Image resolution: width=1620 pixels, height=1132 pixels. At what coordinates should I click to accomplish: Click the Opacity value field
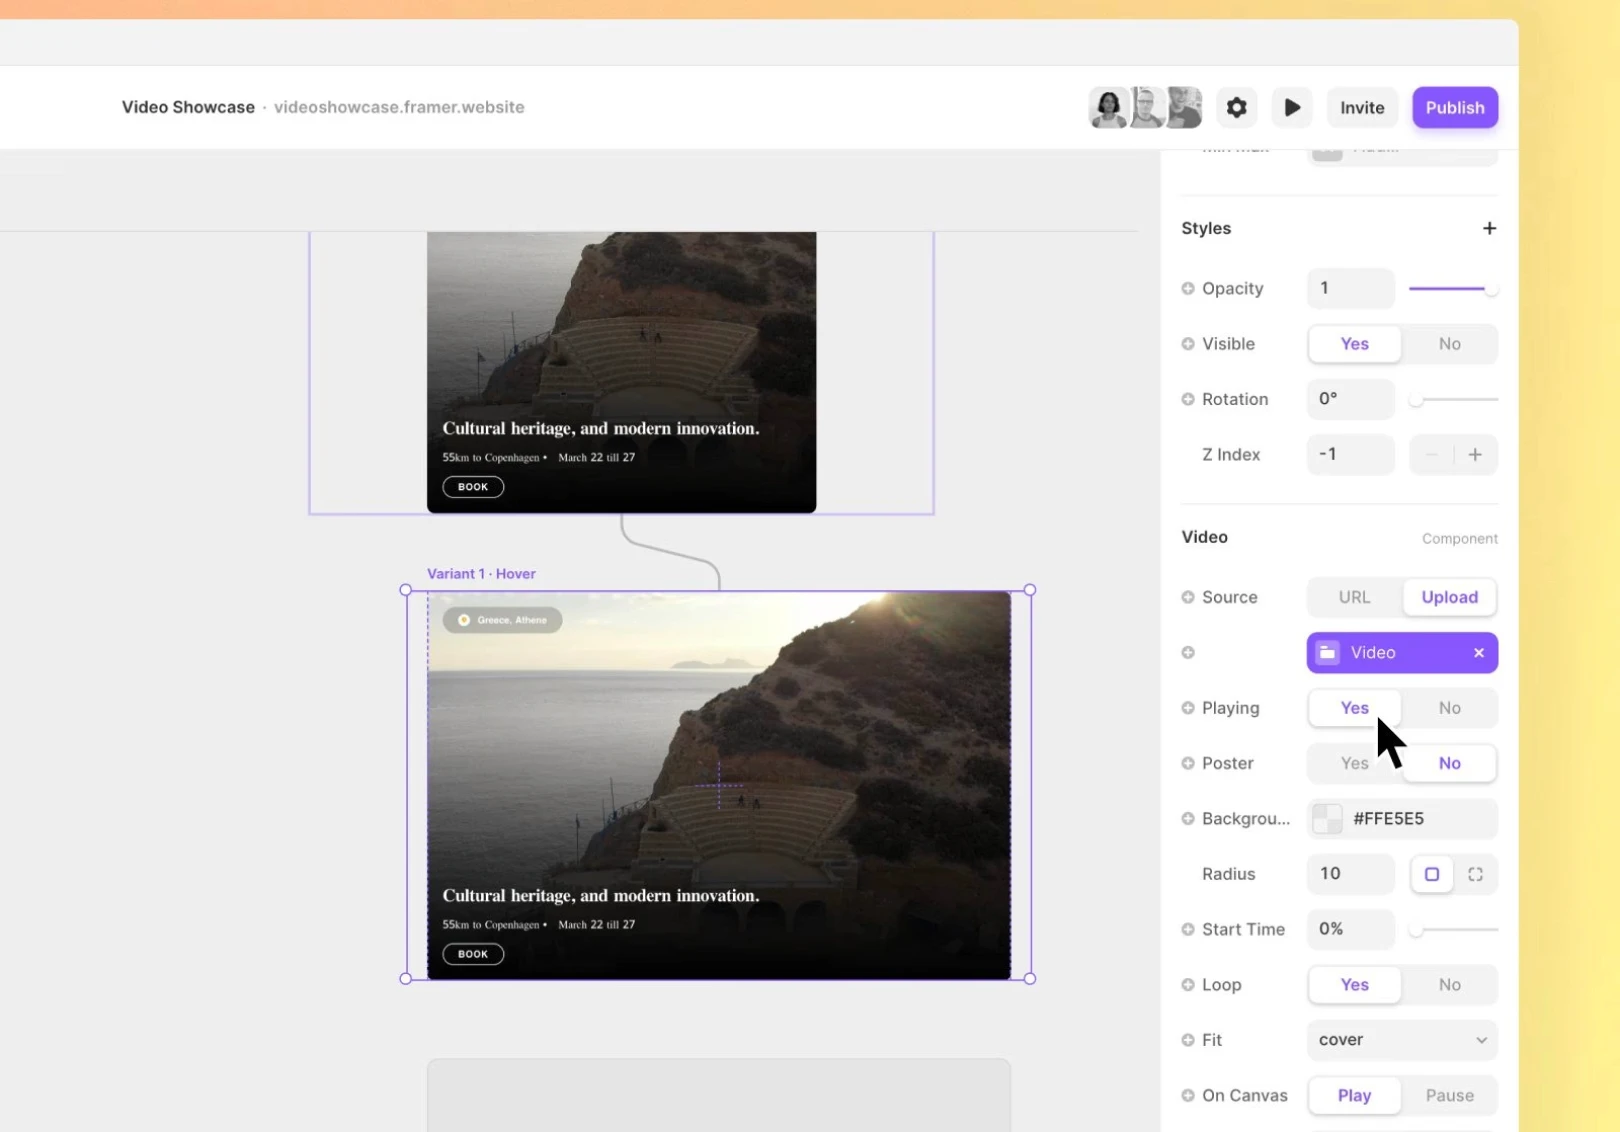click(x=1350, y=288)
